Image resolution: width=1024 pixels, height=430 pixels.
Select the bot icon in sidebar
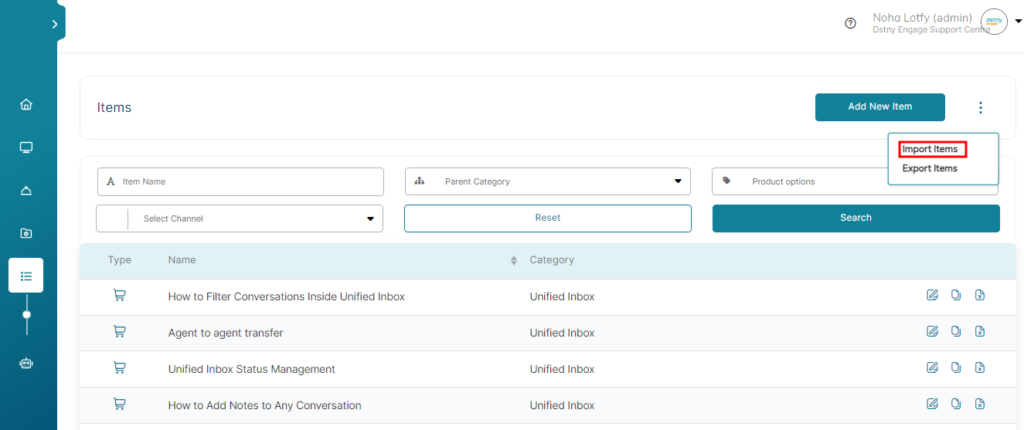click(x=26, y=364)
